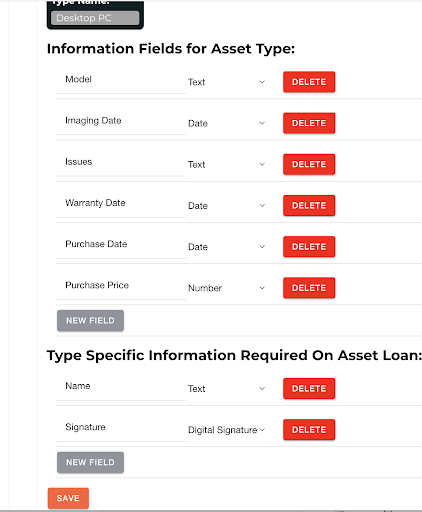Image resolution: width=422 pixels, height=512 pixels.
Task: Open the Name field type dropdown
Action: [227, 389]
